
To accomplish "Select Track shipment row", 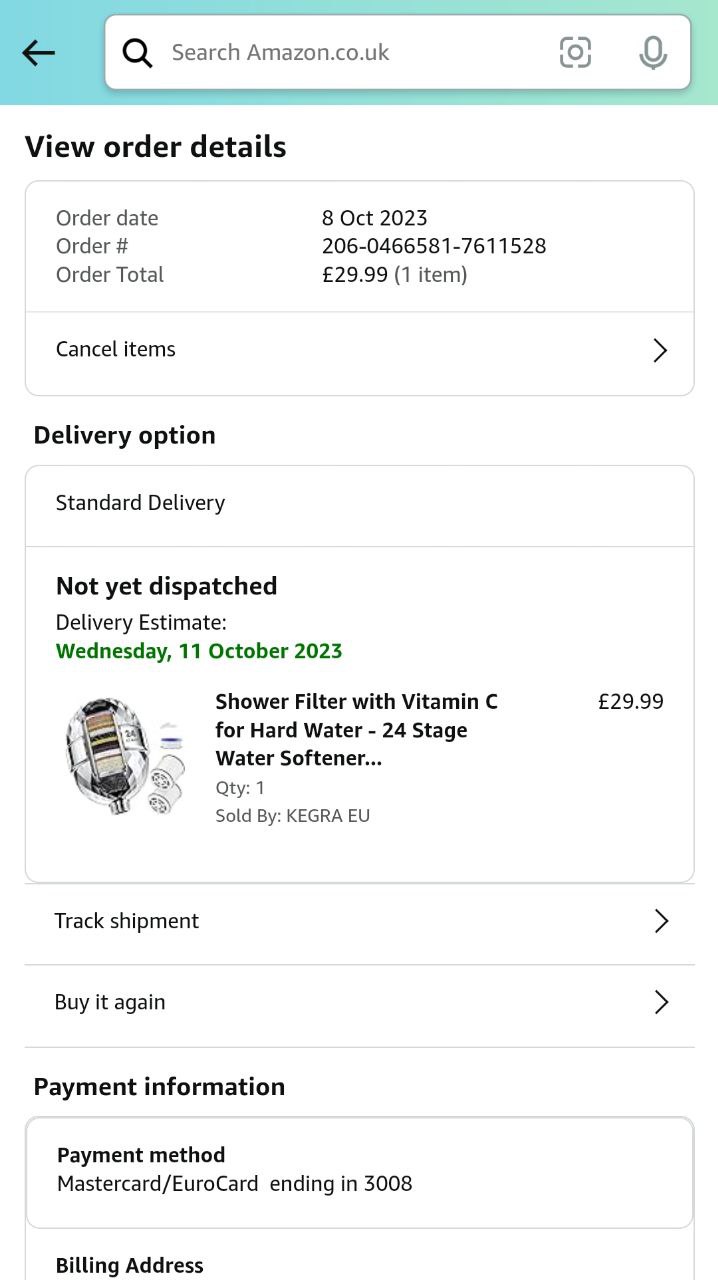I will [x=127, y=921].
